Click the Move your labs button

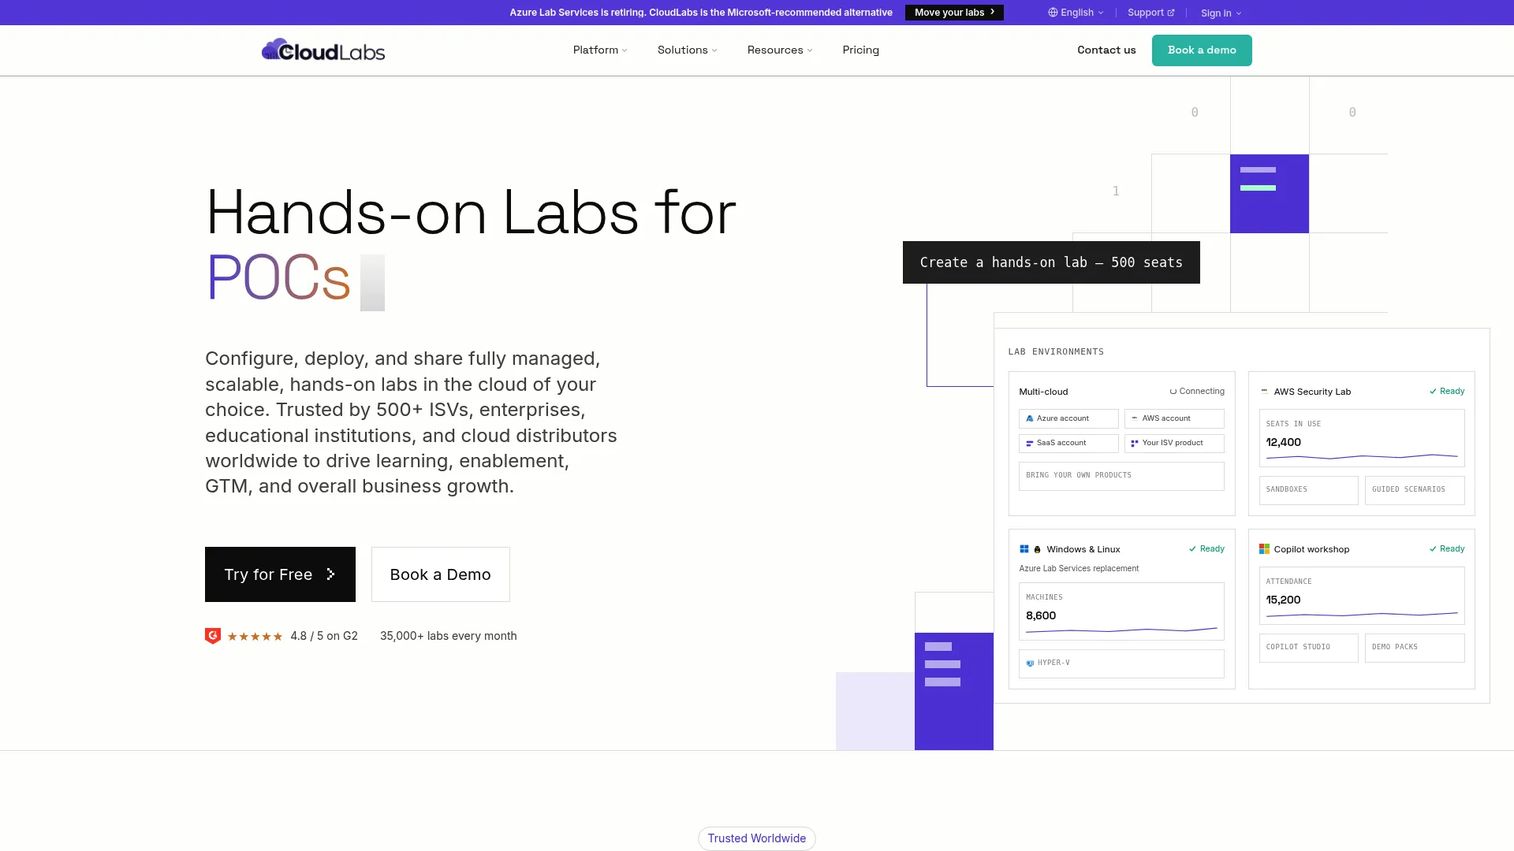point(954,13)
